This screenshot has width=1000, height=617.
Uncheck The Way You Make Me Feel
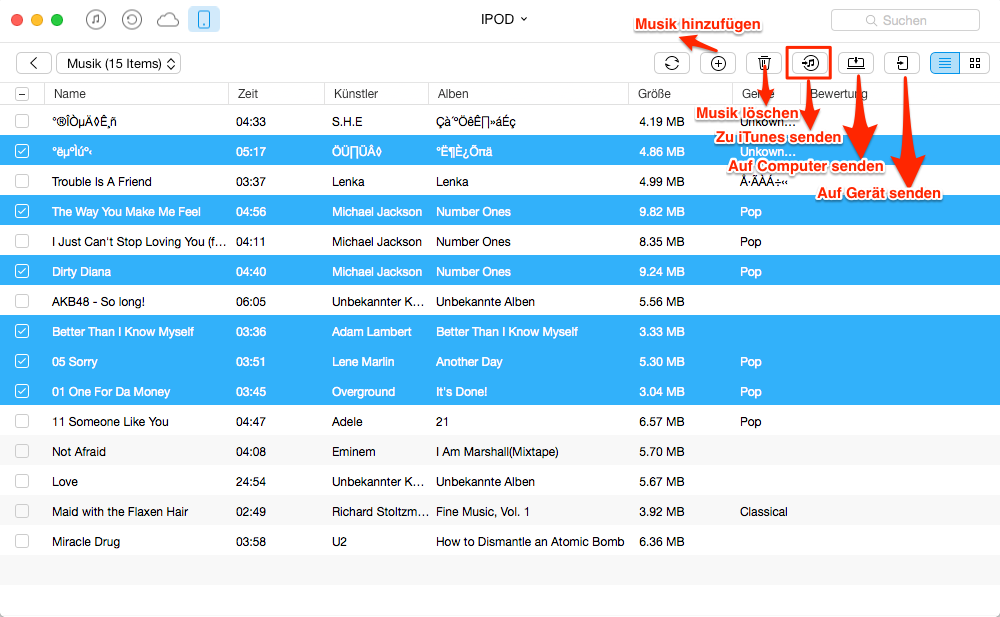point(22,211)
